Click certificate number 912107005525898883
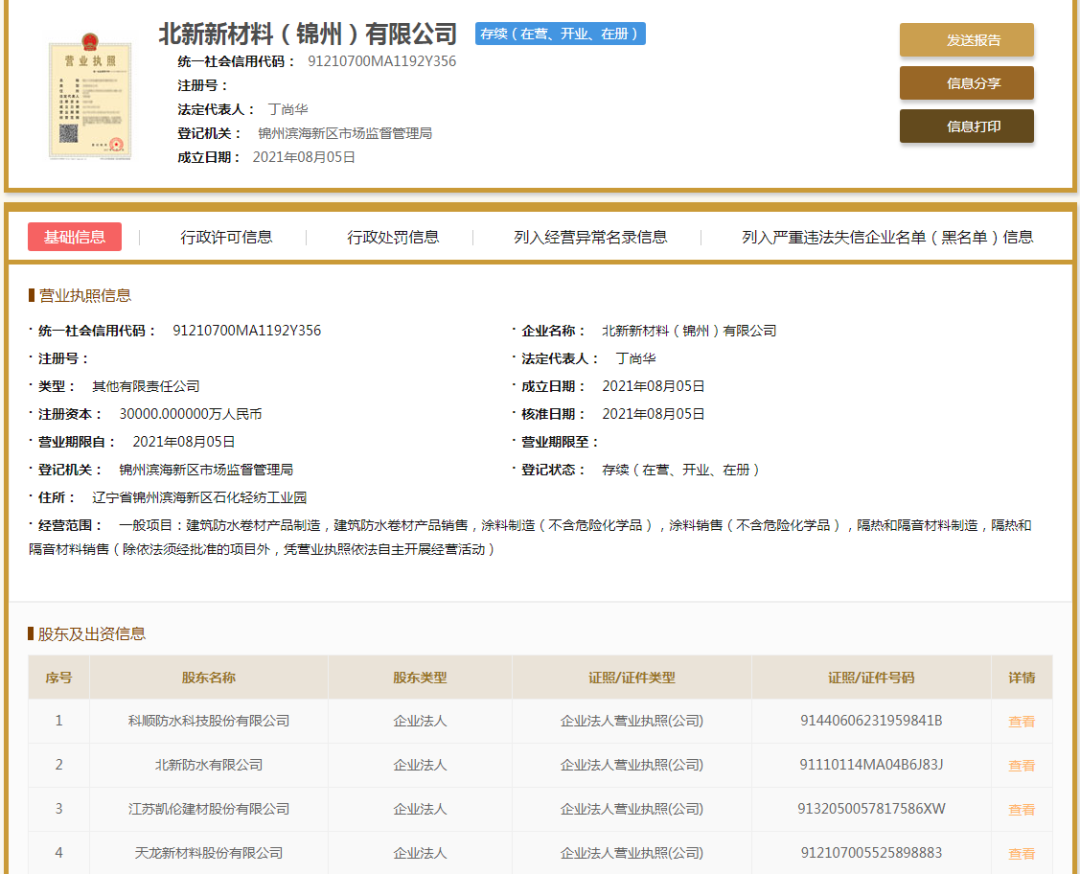 click(x=871, y=853)
